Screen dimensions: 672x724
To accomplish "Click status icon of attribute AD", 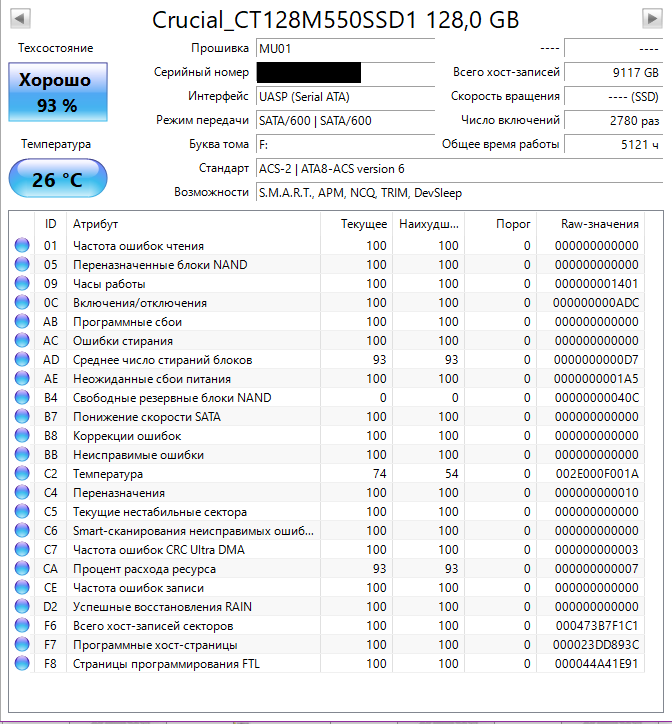I will coord(22,359).
